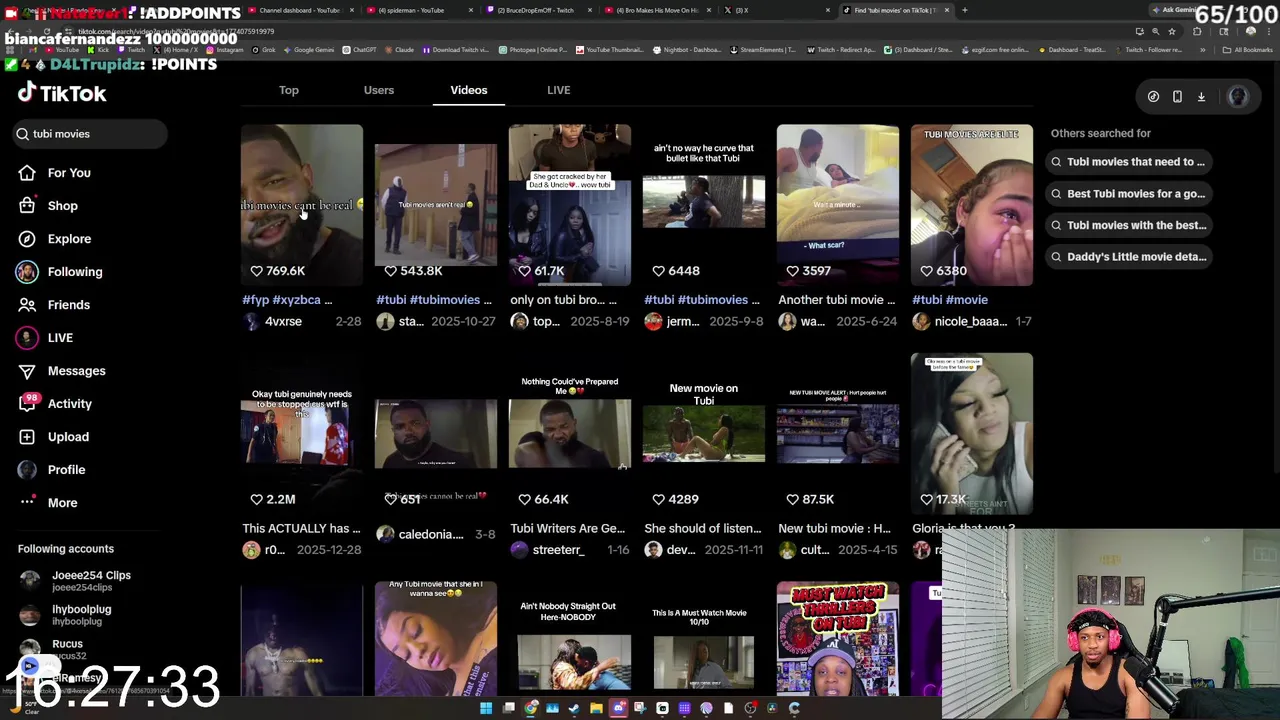The width and height of the screenshot is (1280, 720).
Task: Open the 'New movie on Tubi' video
Action: click(704, 433)
